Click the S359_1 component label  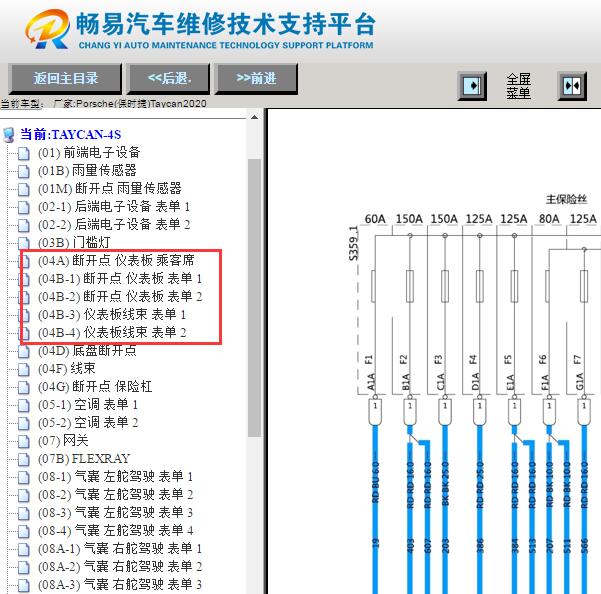click(x=353, y=243)
